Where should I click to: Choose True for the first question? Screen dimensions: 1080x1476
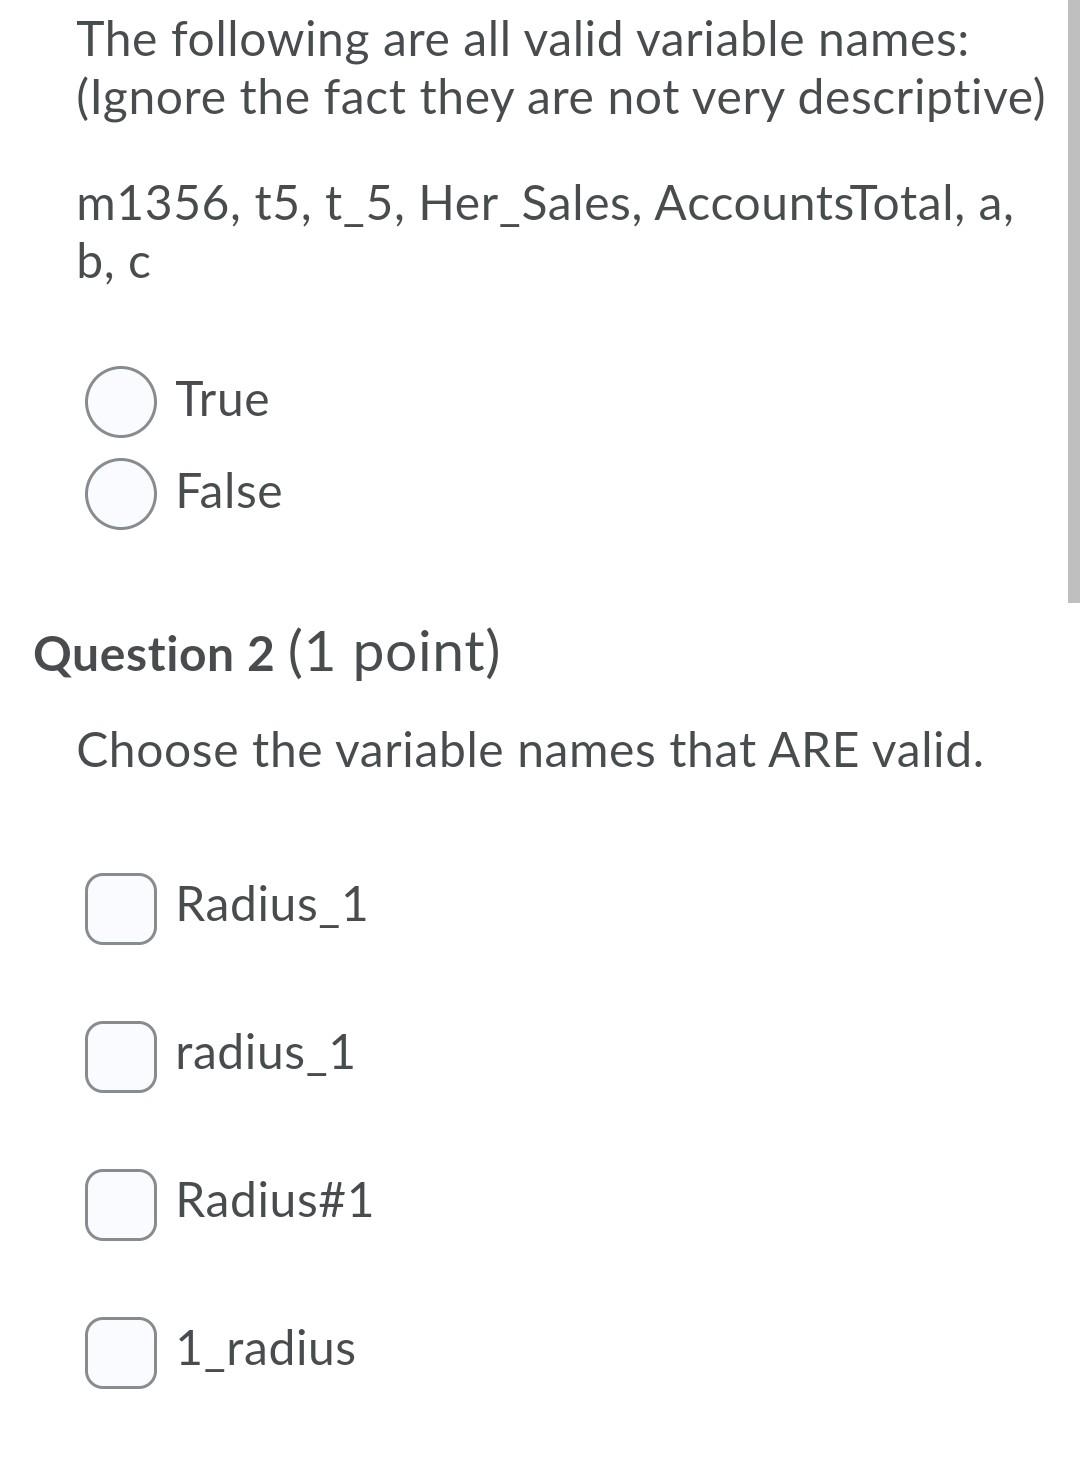click(x=120, y=401)
